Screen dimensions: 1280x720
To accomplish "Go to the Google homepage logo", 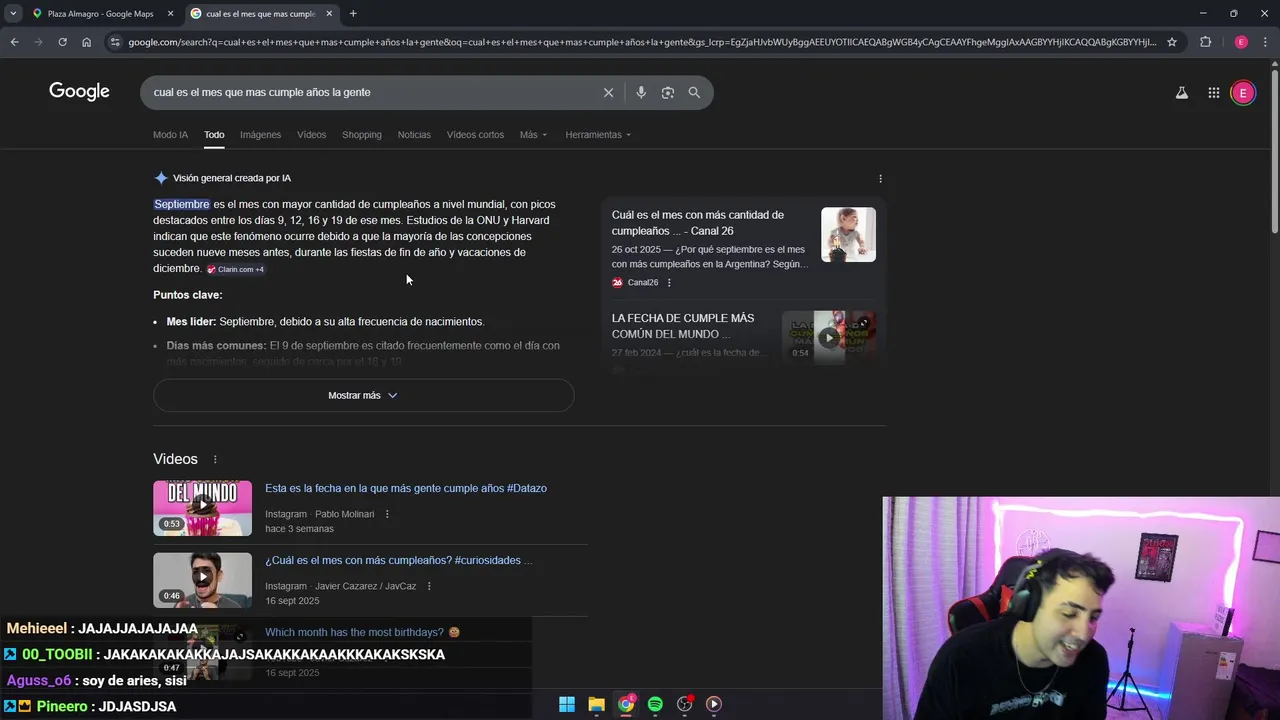I will (x=79, y=92).
